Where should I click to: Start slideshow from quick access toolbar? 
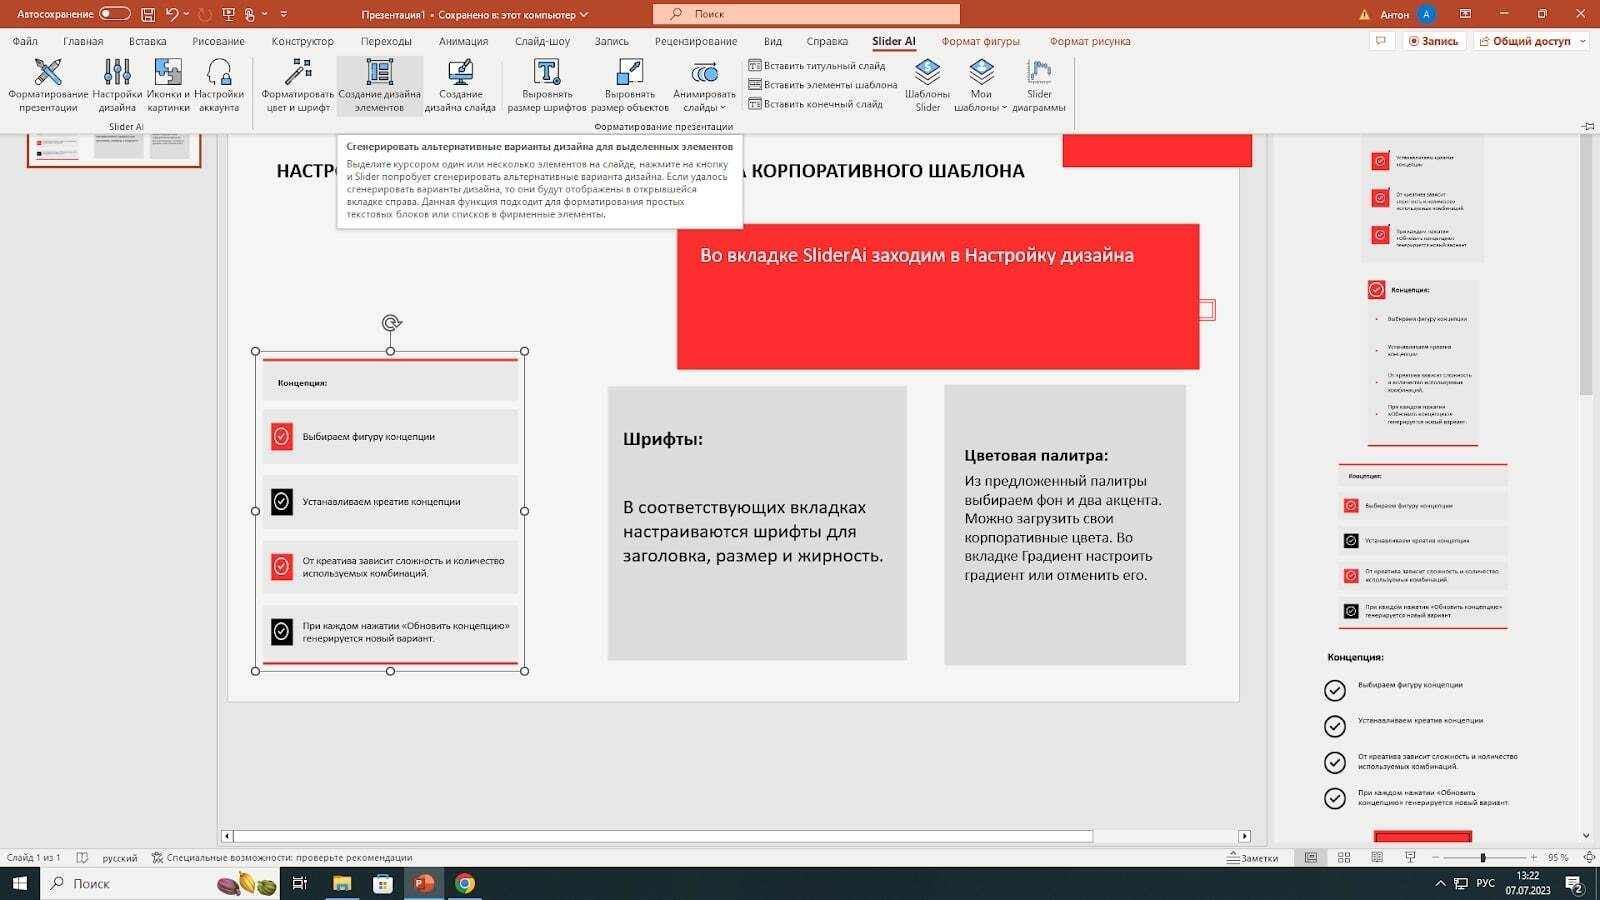[228, 14]
